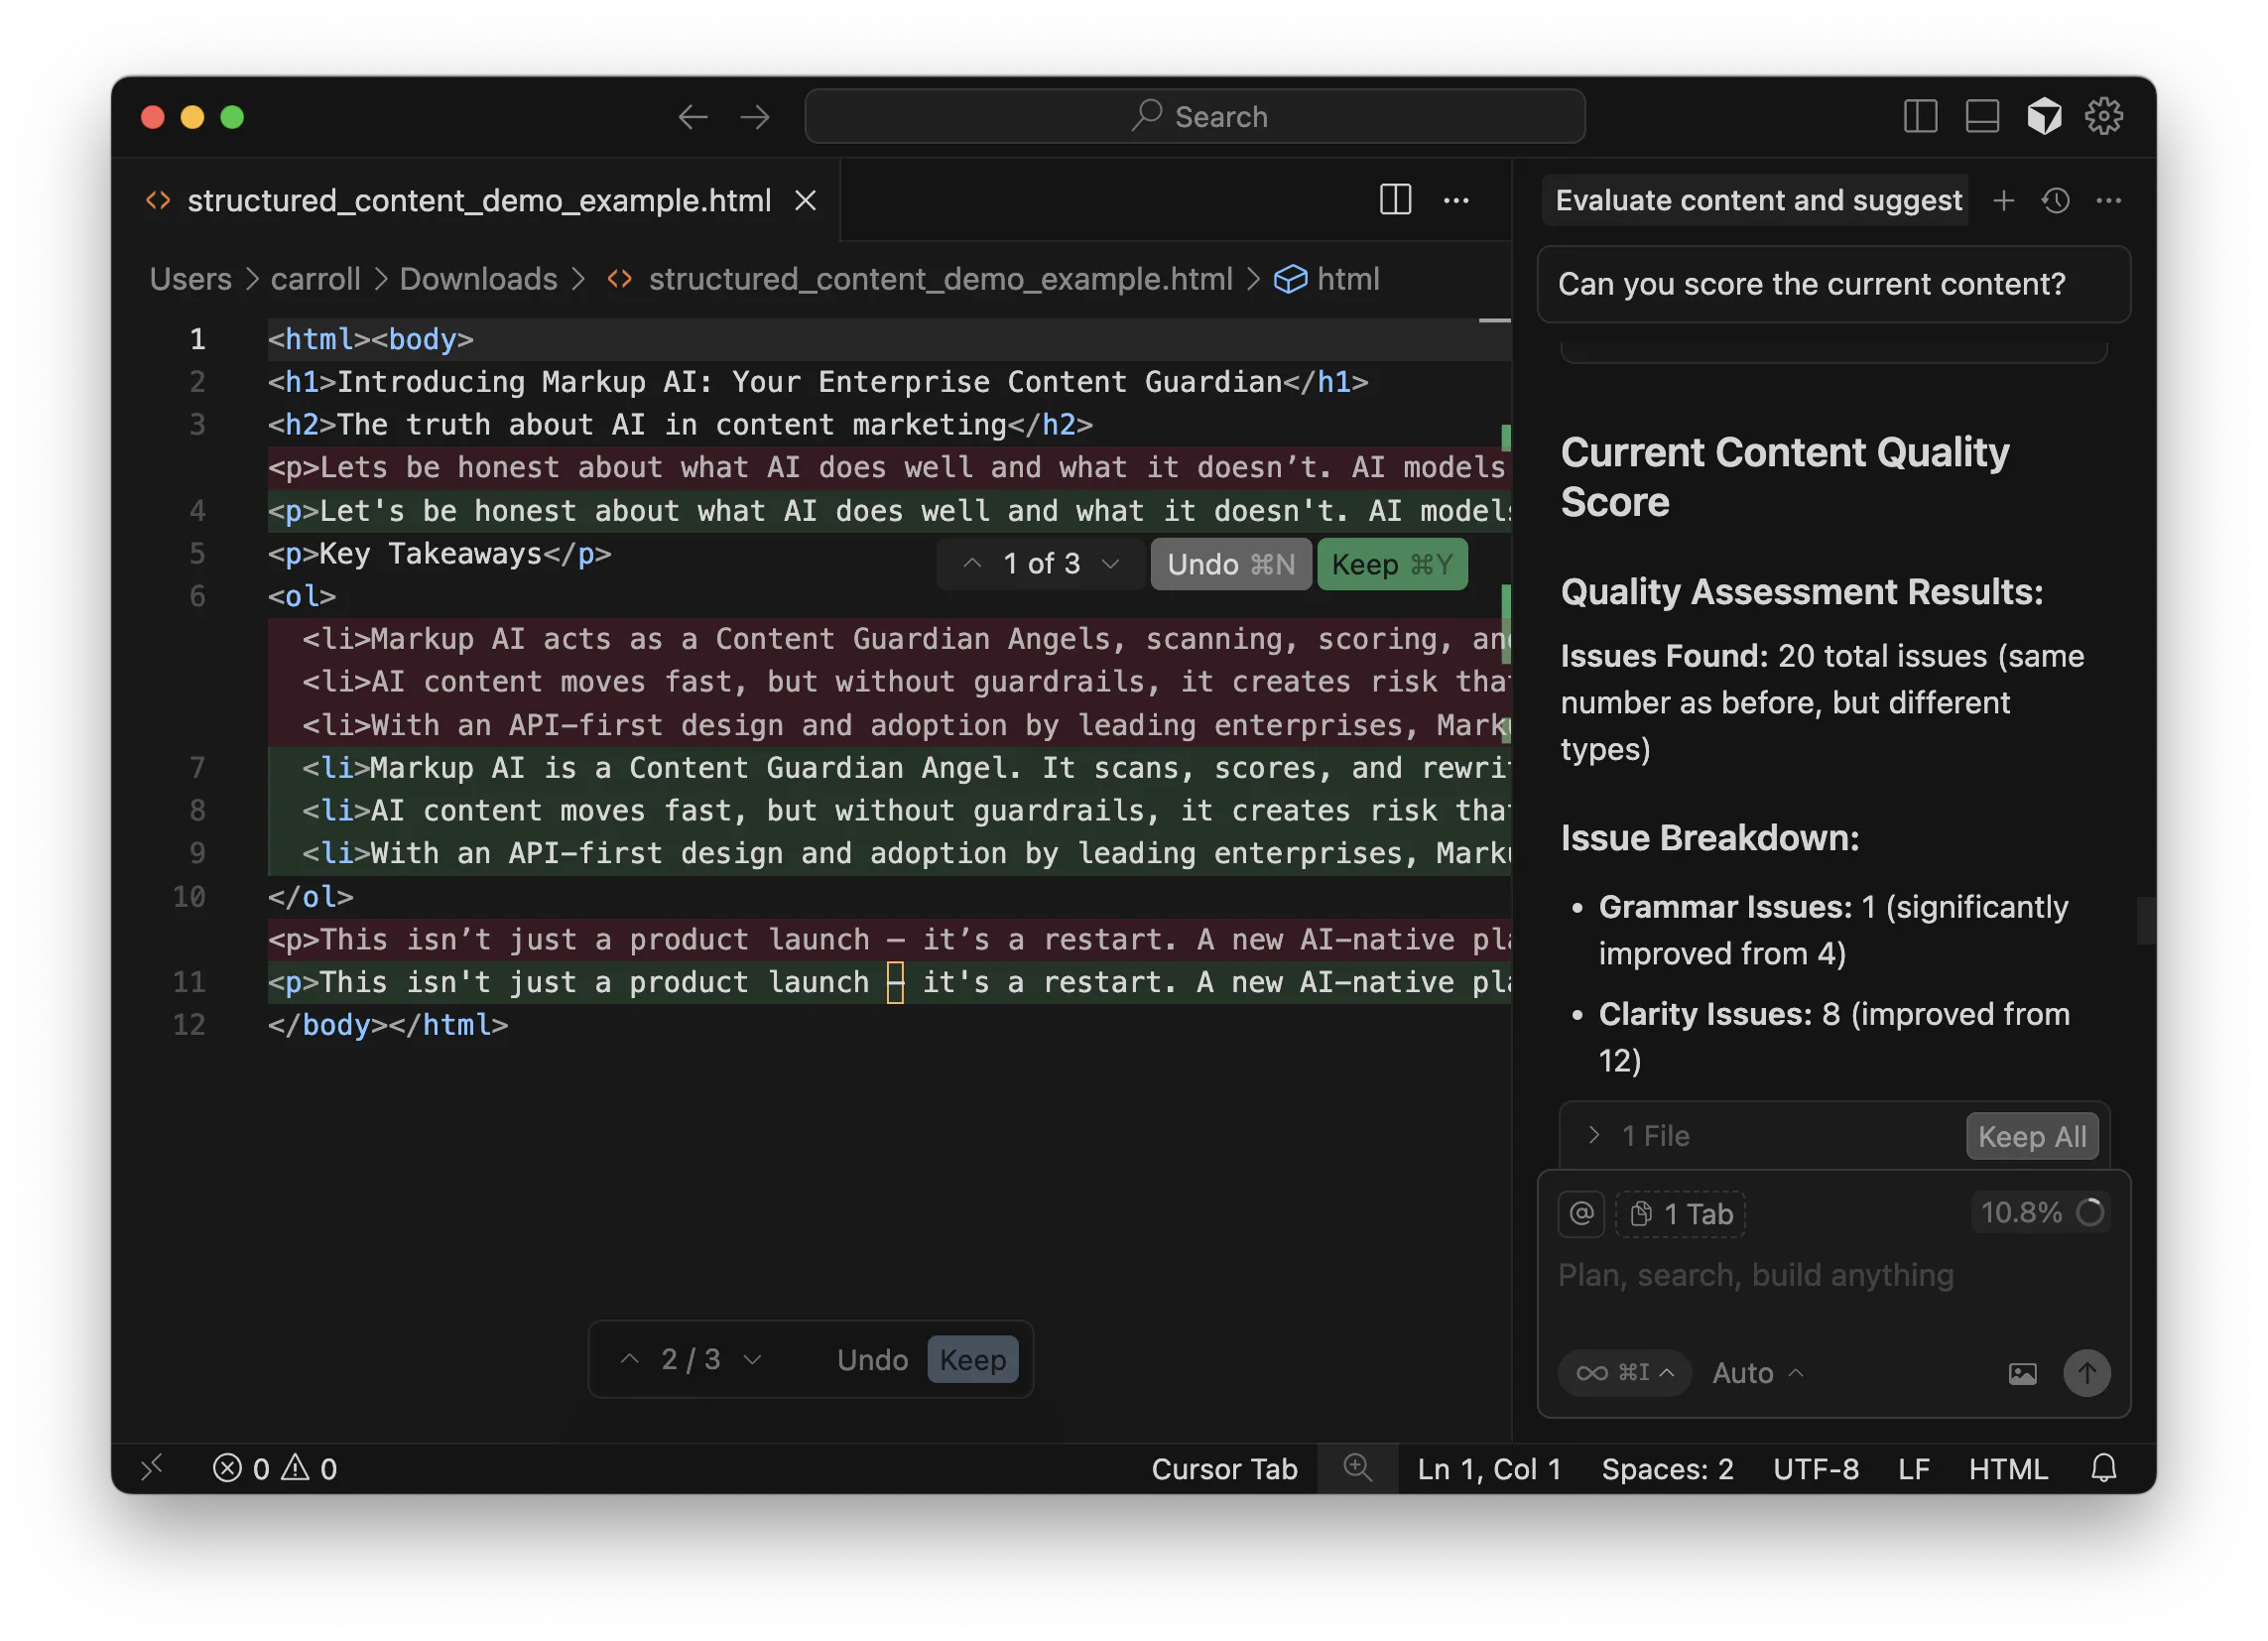Open warnings count in status bar
Image resolution: width=2268 pixels, height=1641 pixels.
tap(309, 1469)
